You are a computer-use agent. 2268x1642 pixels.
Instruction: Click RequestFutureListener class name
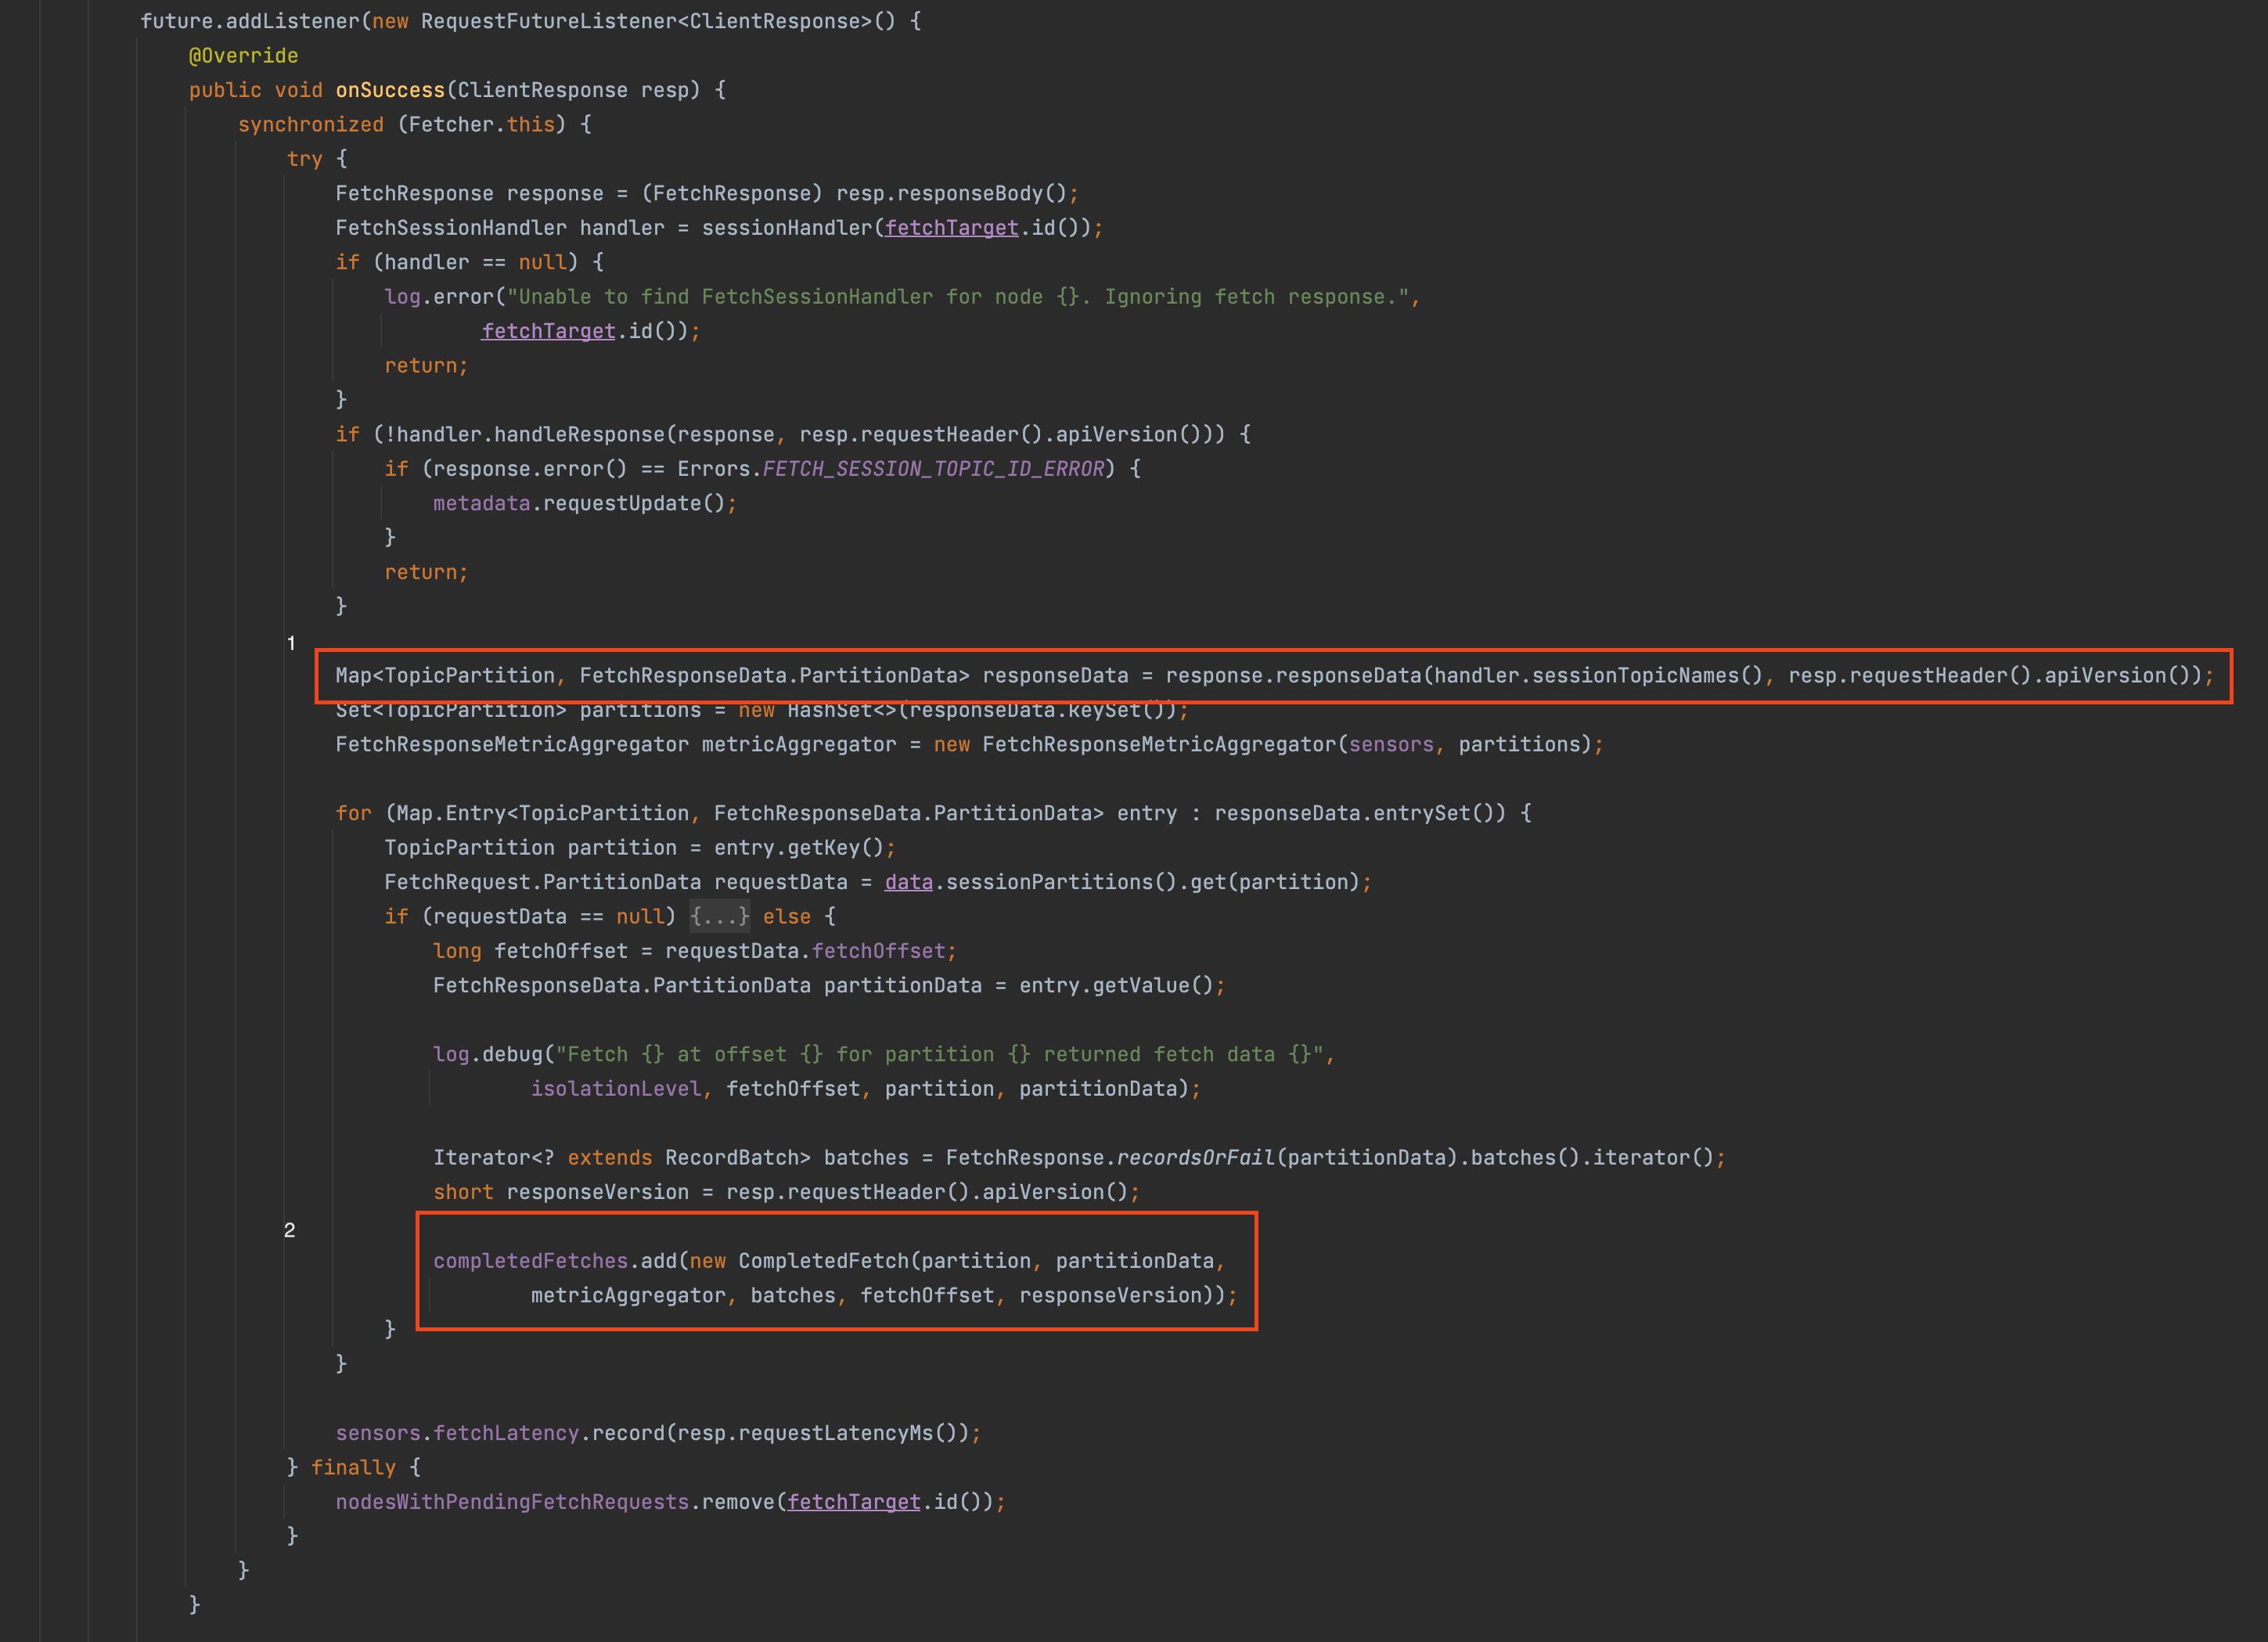548,21
